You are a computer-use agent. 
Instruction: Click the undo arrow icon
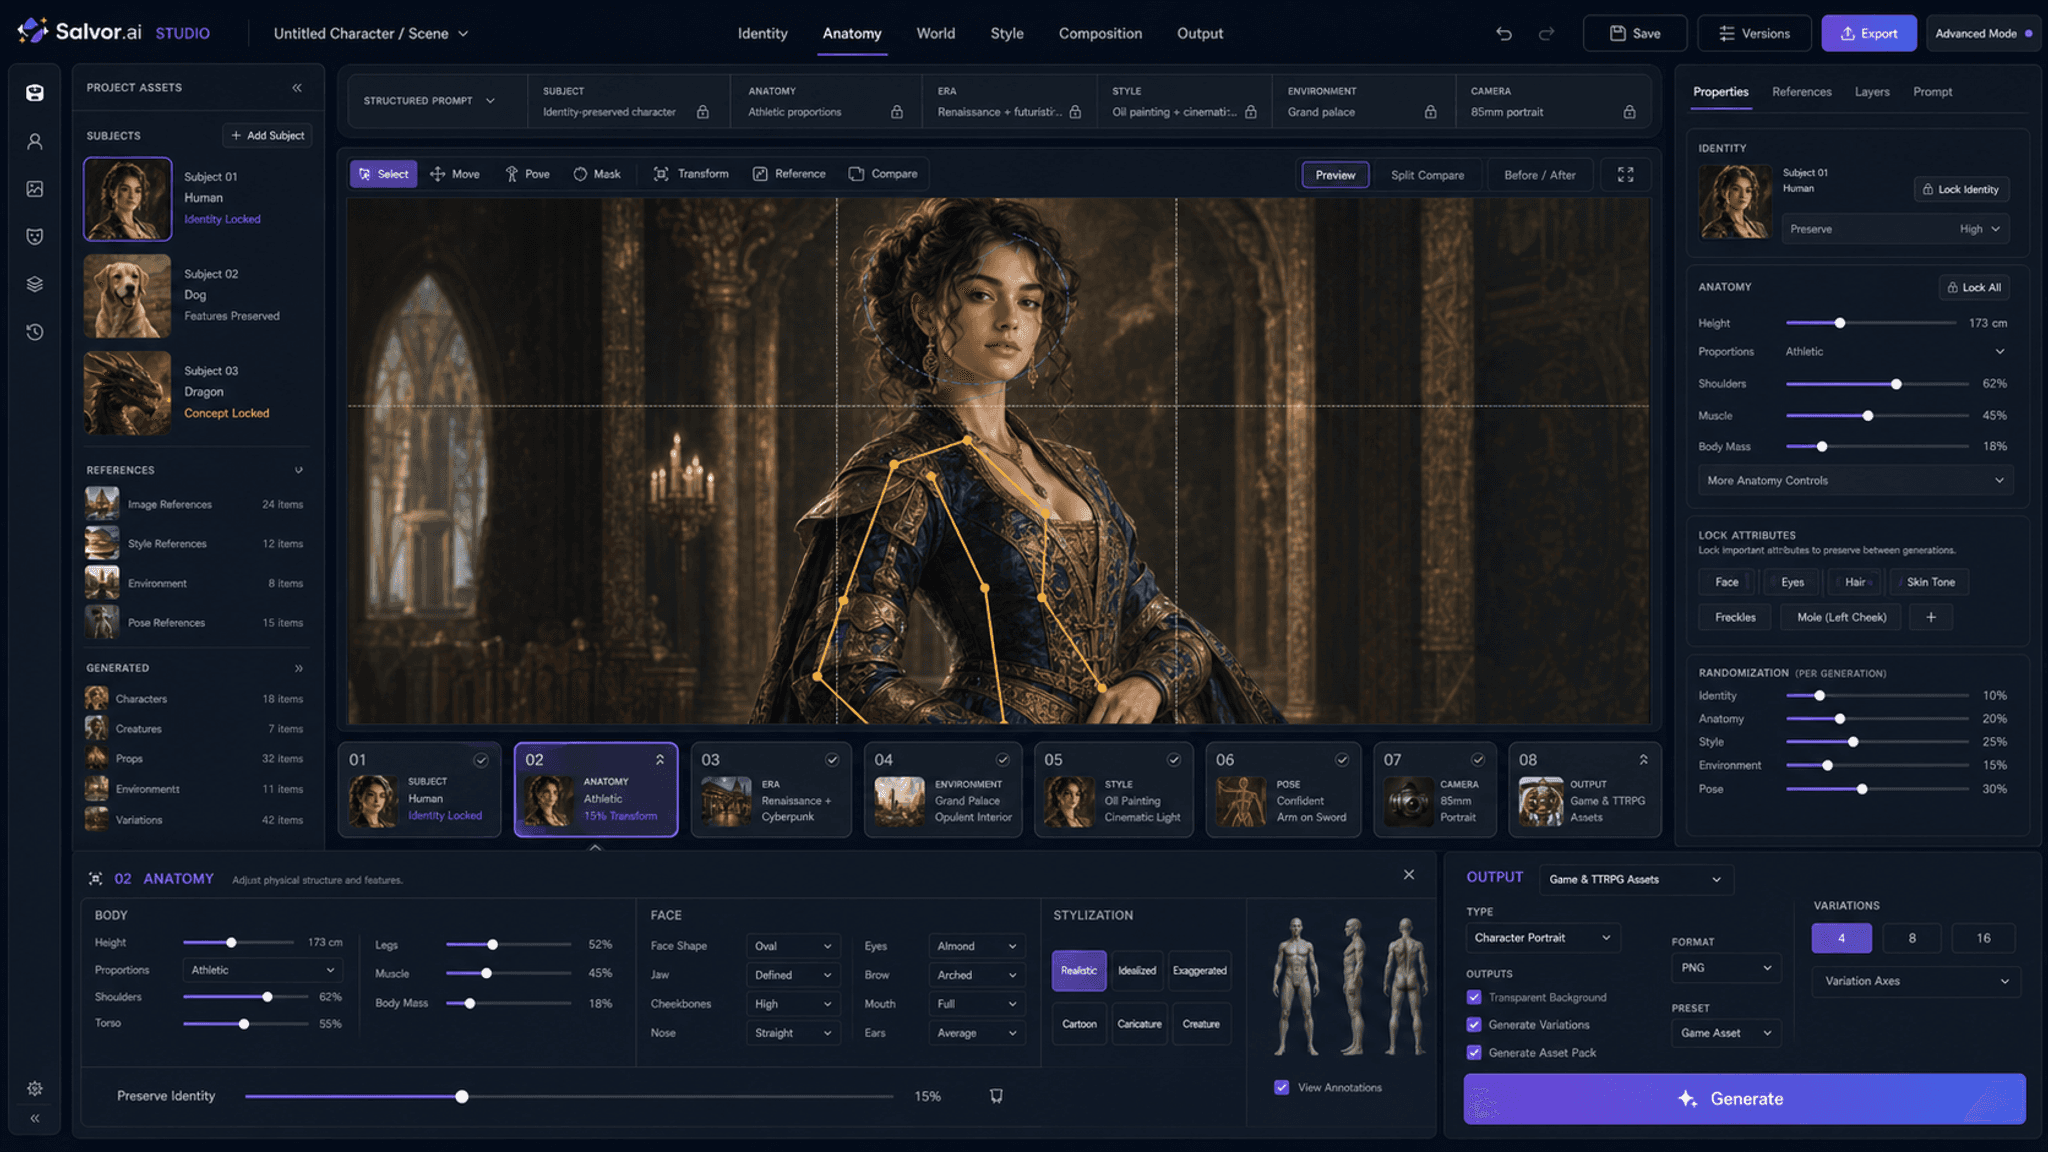1504,34
